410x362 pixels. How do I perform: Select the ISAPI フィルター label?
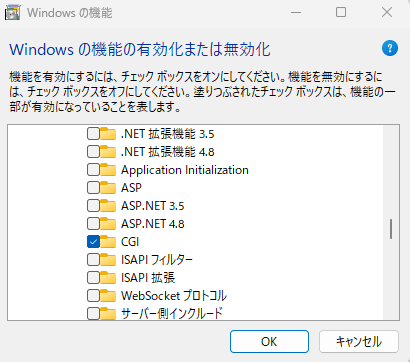(x=157, y=260)
